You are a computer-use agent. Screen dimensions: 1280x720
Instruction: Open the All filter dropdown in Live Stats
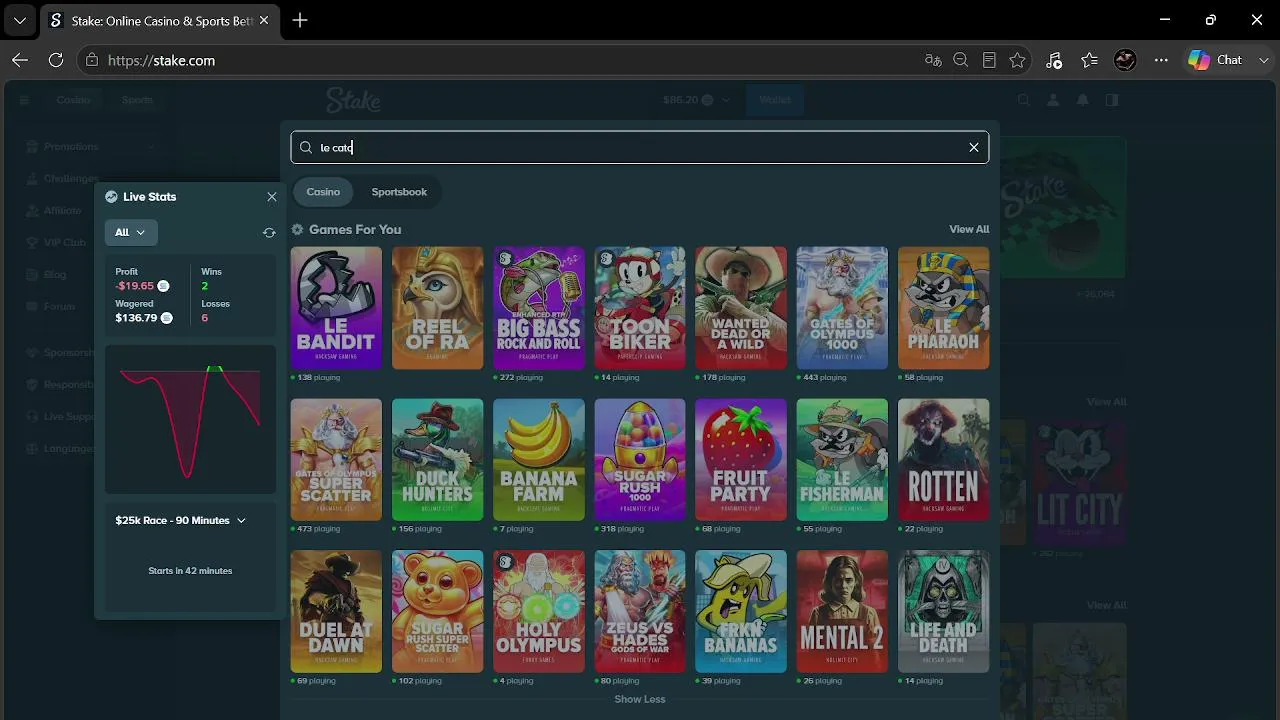(x=130, y=232)
